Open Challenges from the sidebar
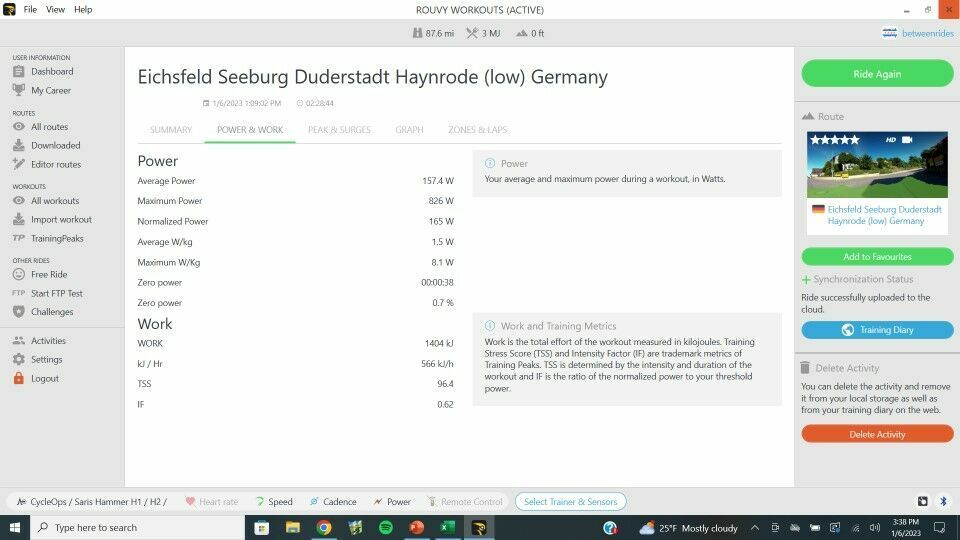 52,312
